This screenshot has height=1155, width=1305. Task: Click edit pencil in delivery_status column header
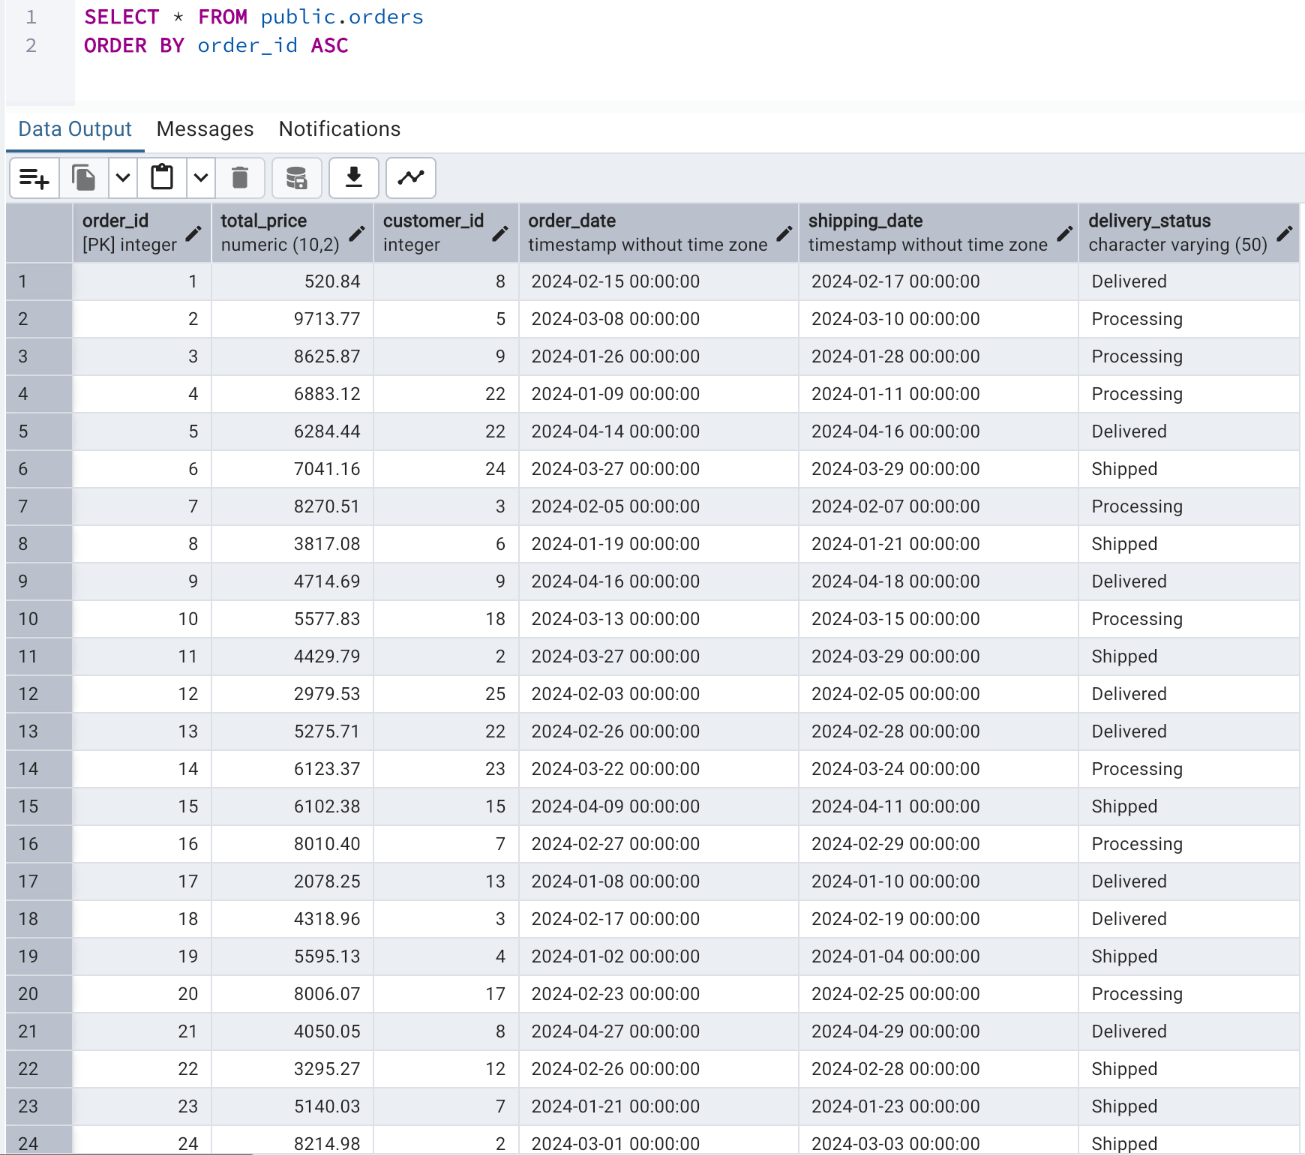(x=1284, y=233)
